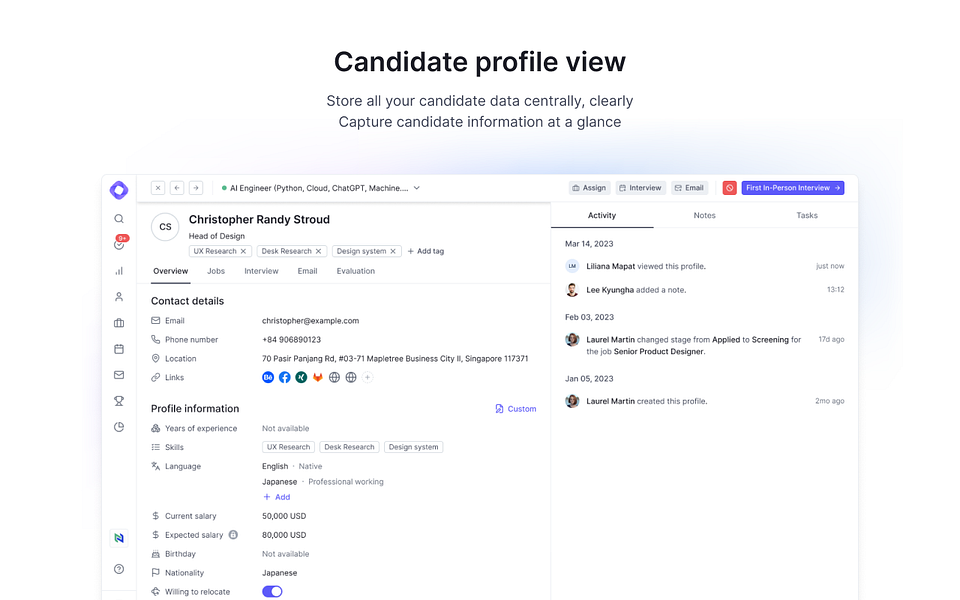Select the analytics bar-chart icon in sidebar
The width and height of the screenshot is (960, 600).
(x=119, y=270)
